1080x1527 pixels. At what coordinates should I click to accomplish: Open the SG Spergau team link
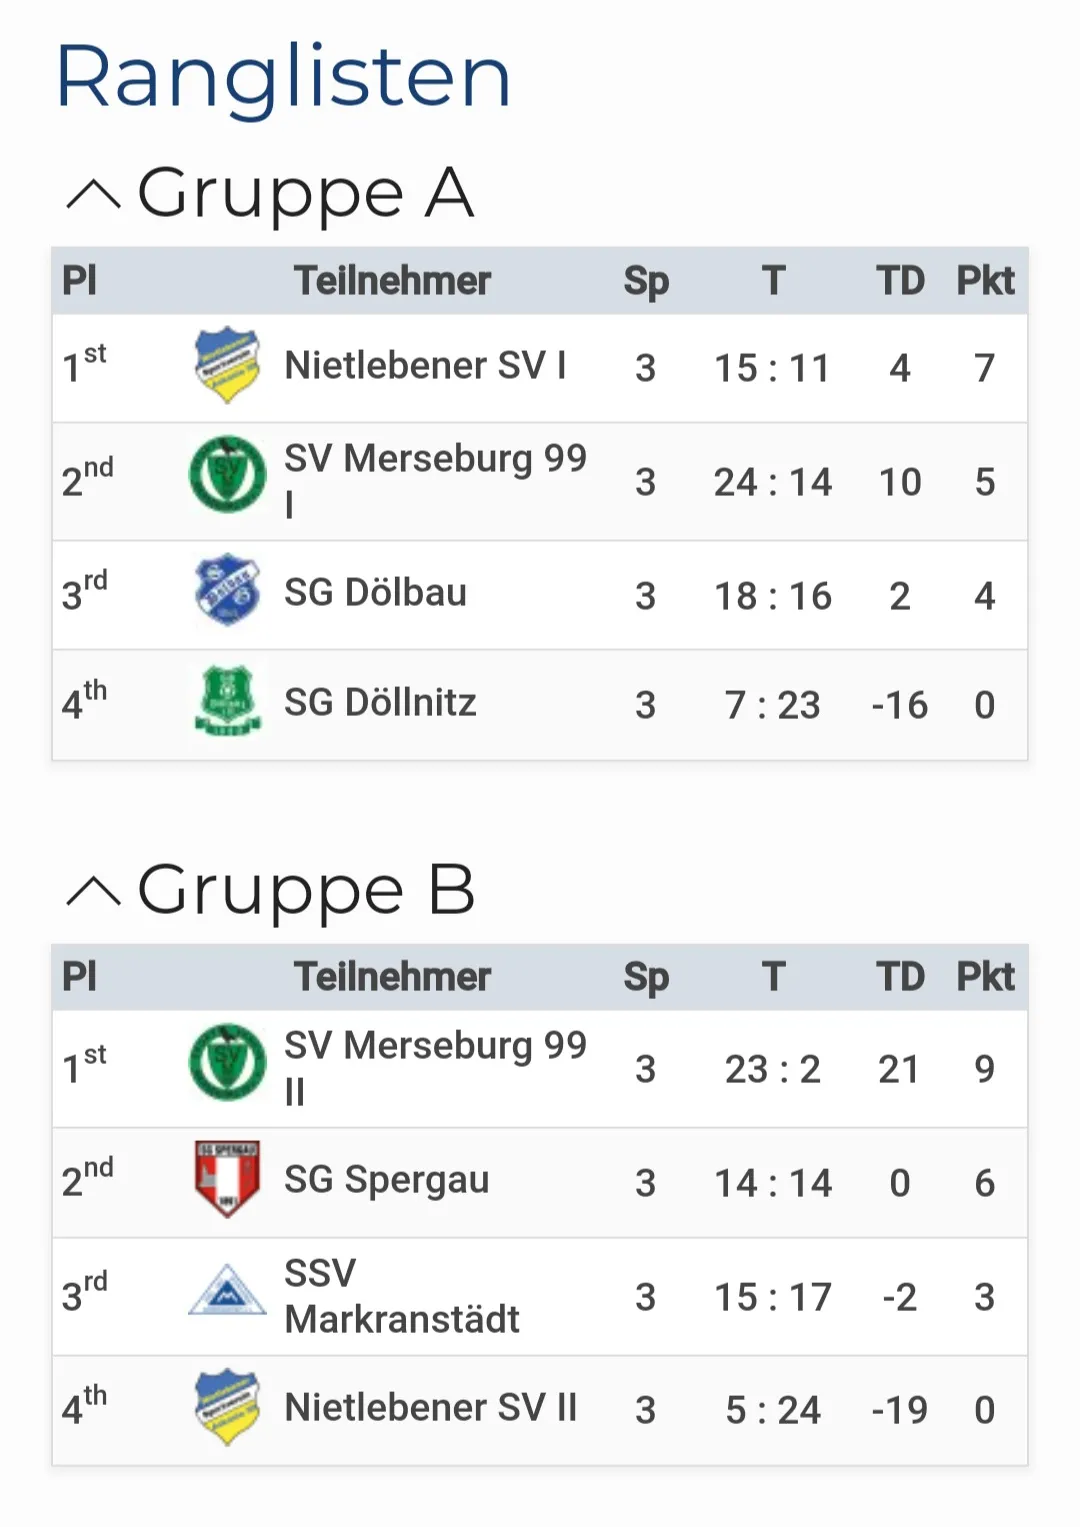pos(387,1180)
